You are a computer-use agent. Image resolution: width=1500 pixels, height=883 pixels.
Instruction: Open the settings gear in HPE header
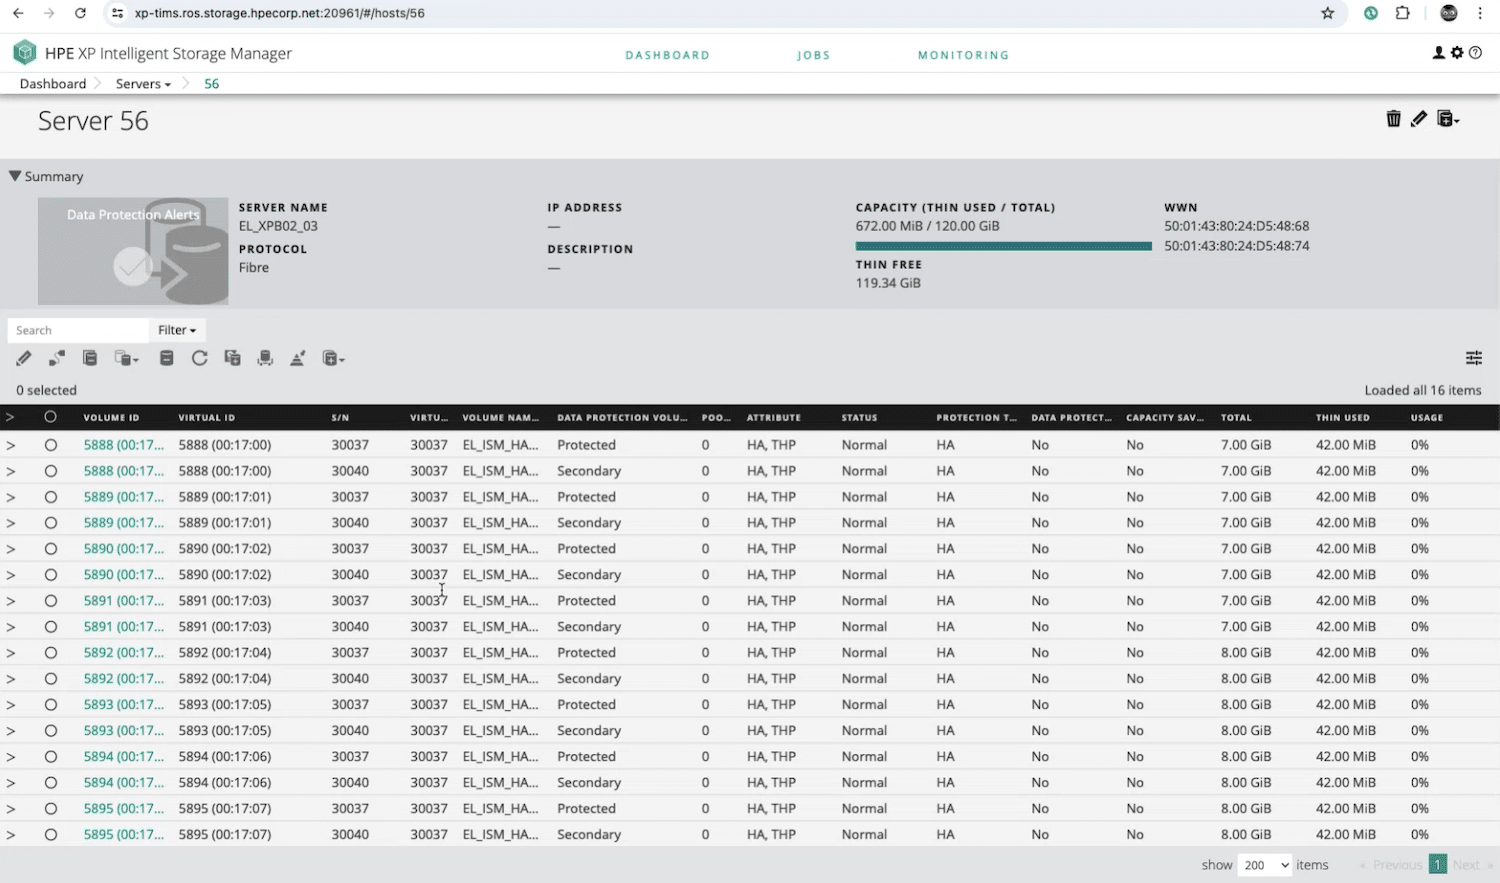point(1457,53)
